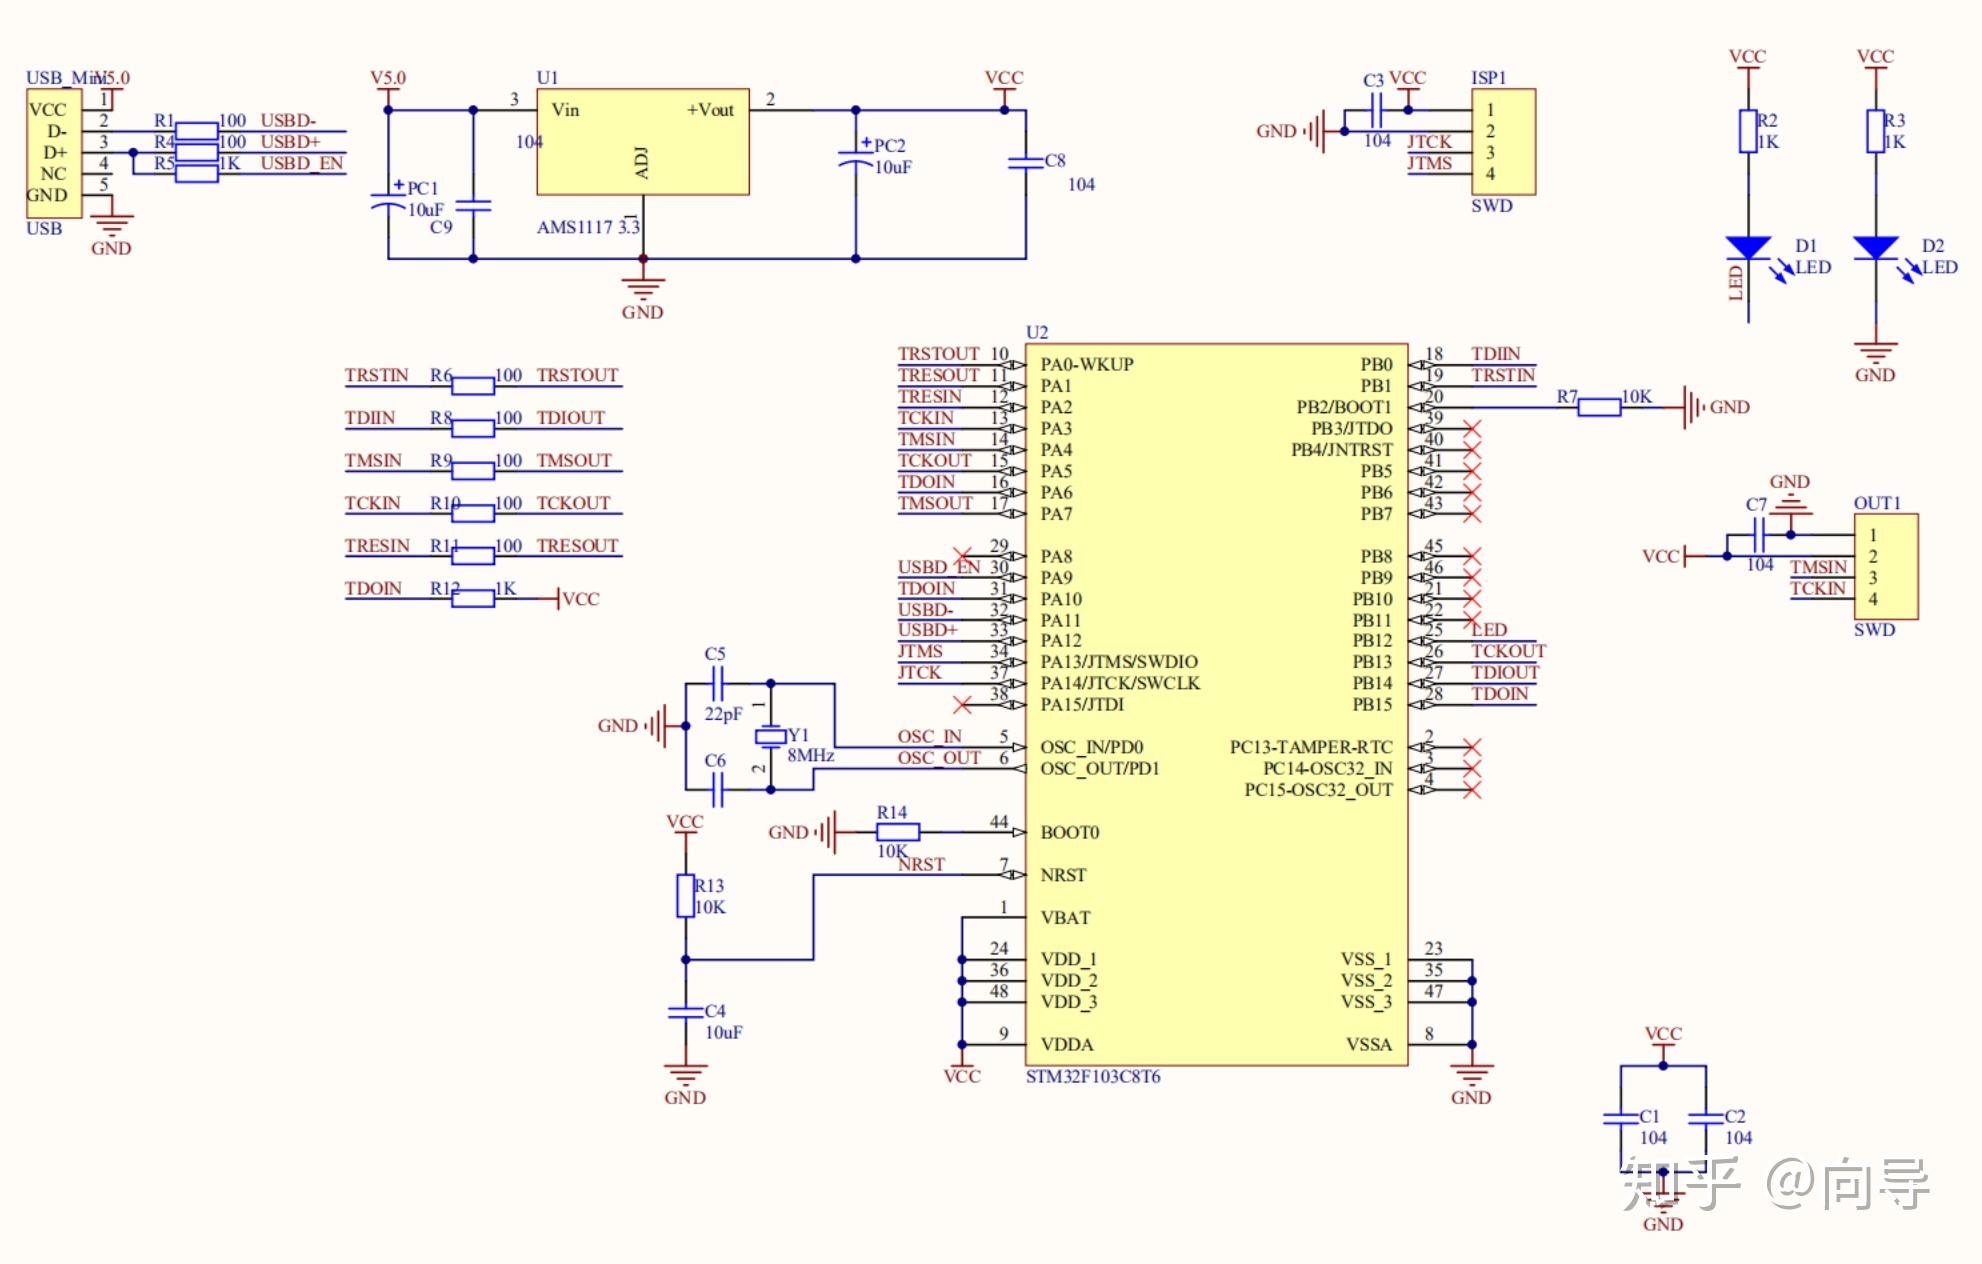1982x1264 pixels.
Task: Select the R13 10K pull-up resistor
Action: 685,896
